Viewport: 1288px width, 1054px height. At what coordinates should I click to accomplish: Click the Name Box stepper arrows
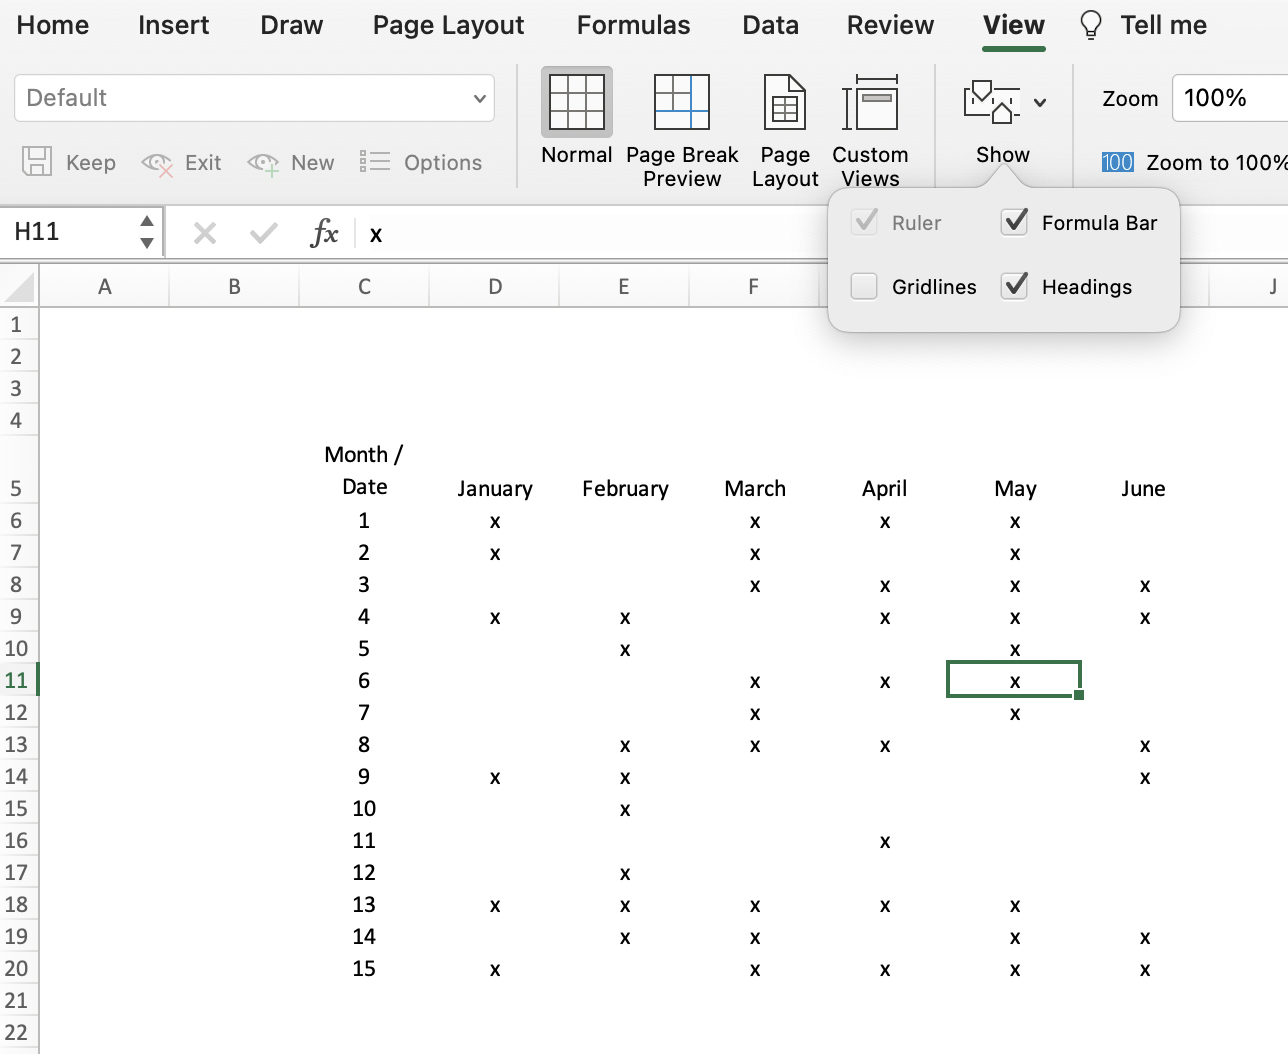(147, 232)
